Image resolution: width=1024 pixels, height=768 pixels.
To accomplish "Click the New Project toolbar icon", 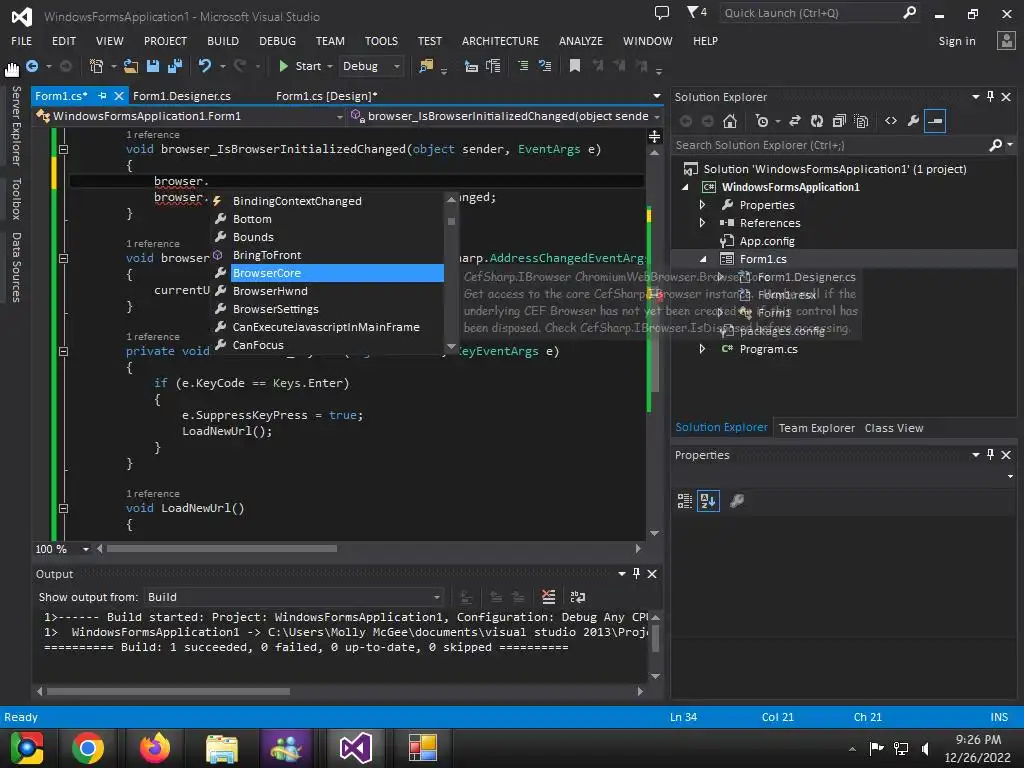I will pyautogui.click(x=96, y=66).
